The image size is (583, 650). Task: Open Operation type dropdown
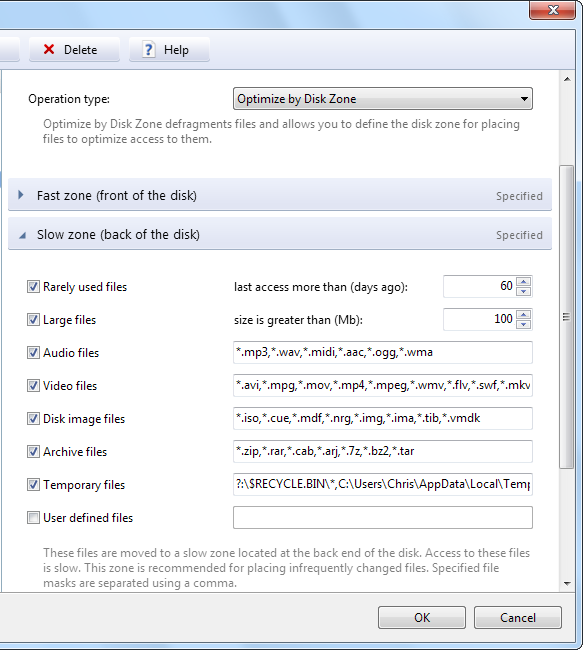click(x=383, y=99)
